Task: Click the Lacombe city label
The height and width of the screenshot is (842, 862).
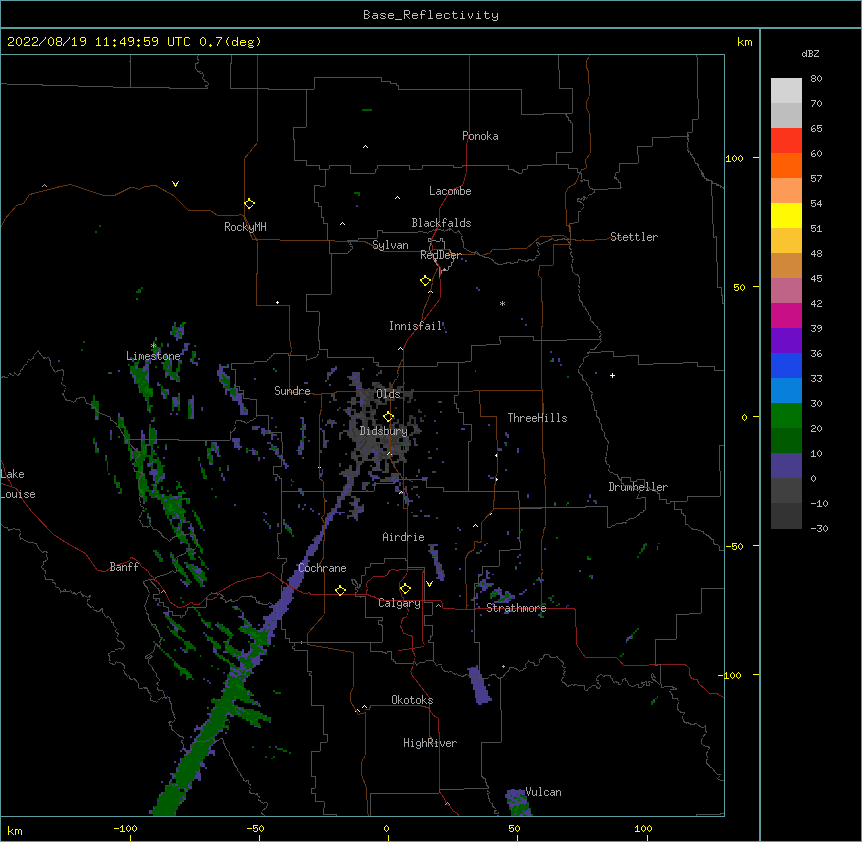Action: coord(450,191)
